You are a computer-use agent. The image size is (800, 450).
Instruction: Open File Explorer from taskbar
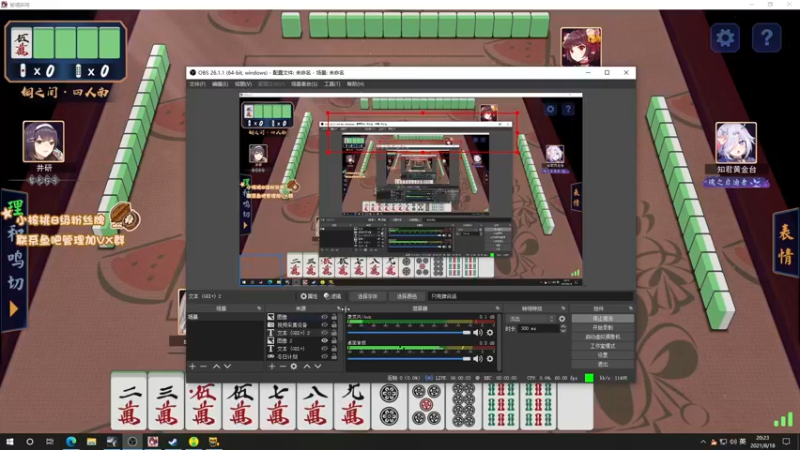point(91,441)
